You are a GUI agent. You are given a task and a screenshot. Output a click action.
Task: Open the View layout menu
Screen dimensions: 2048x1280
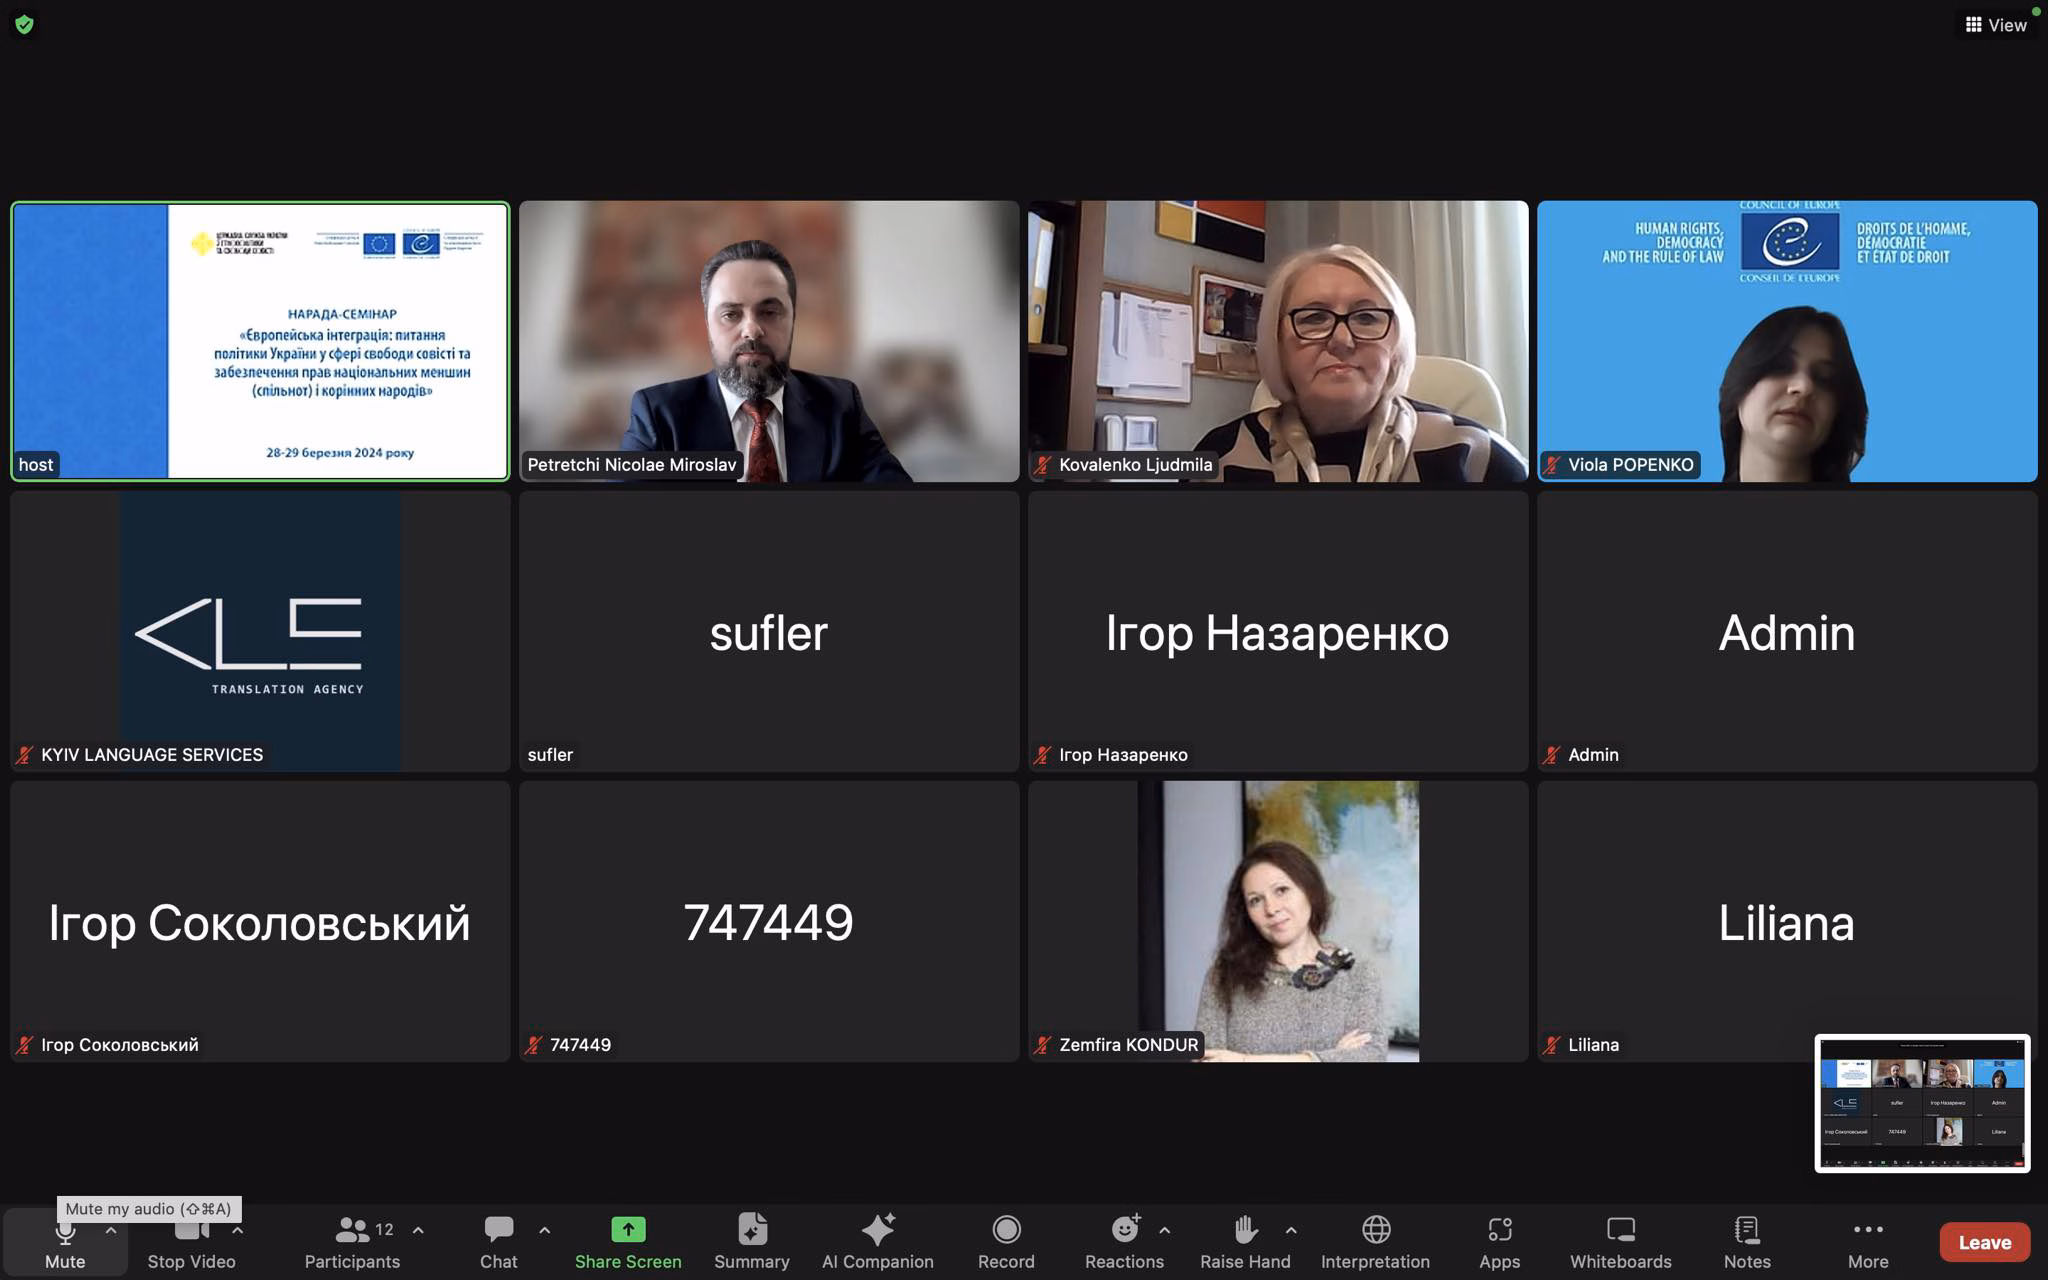click(1996, 25)
